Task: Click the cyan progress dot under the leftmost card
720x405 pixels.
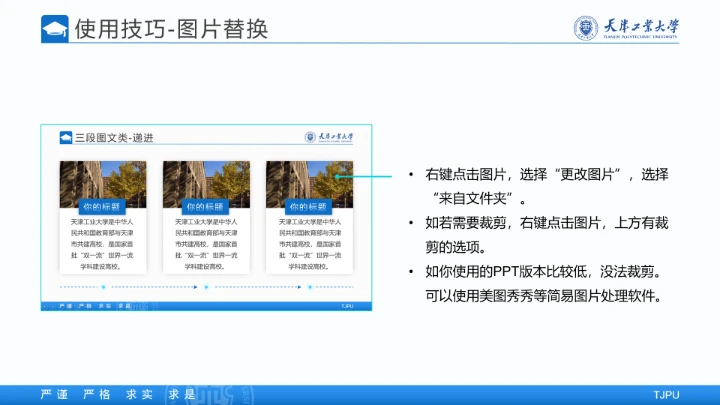Action: [x=103, y=287]
